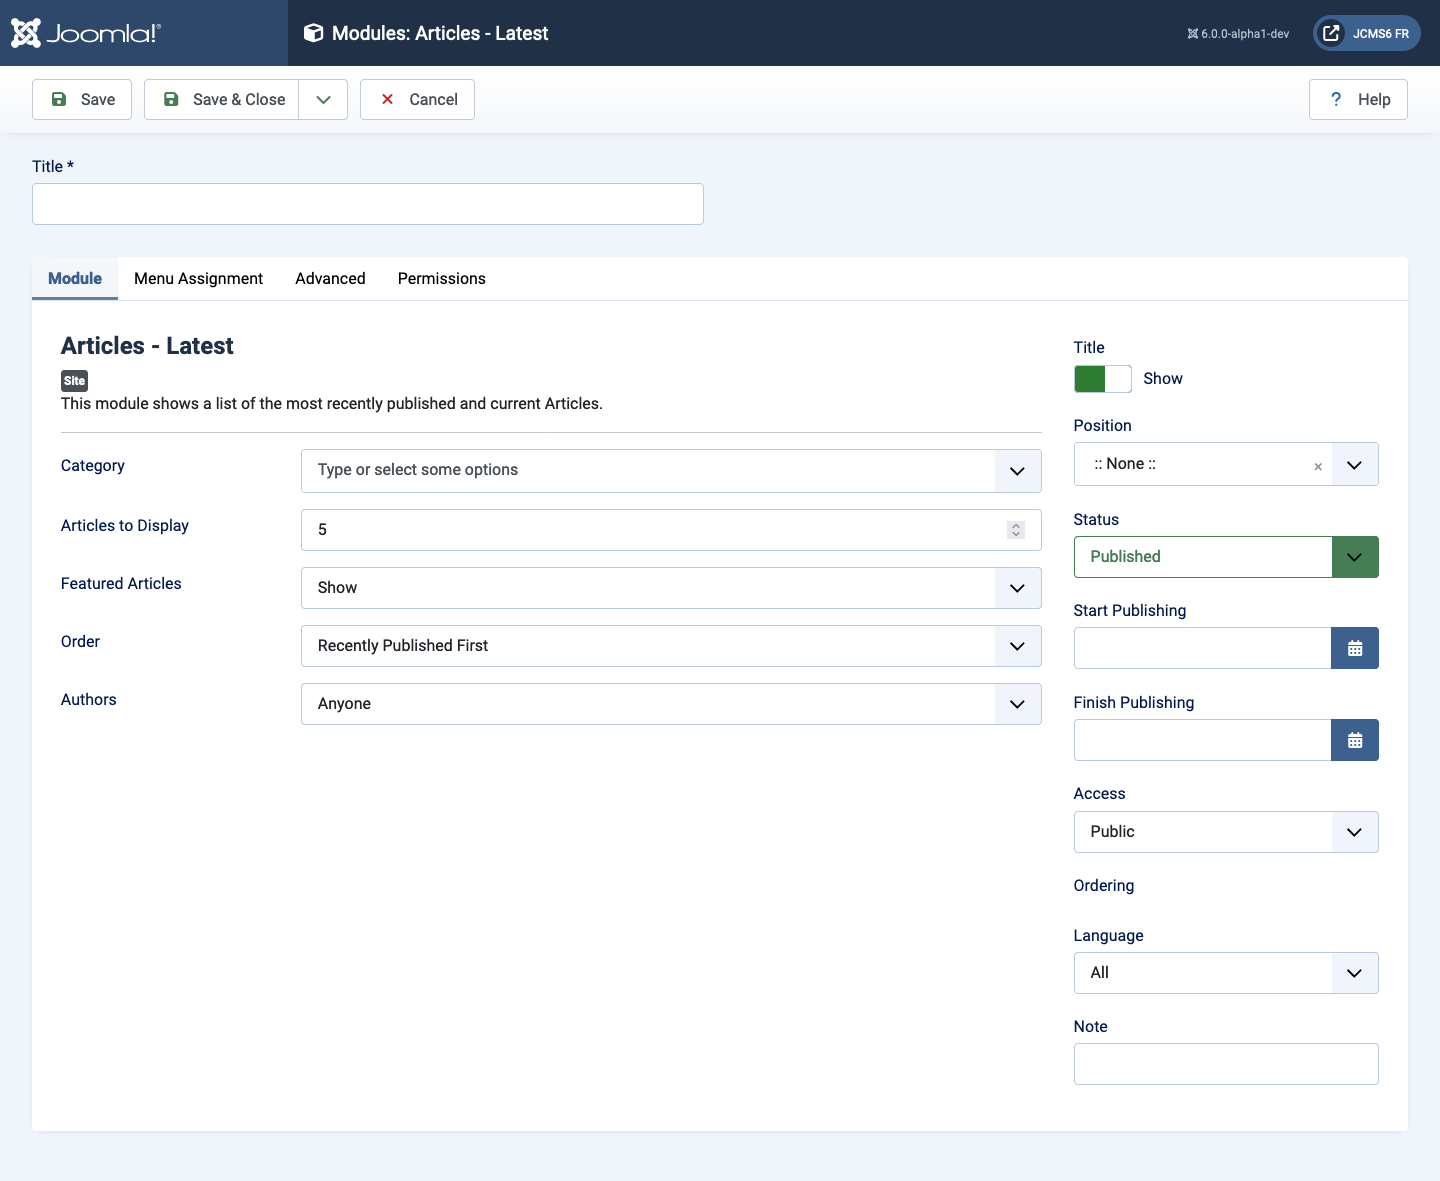The height and width of the screenshot is (1181, 1440).
Task: Click the module description text
Action: 332,404
